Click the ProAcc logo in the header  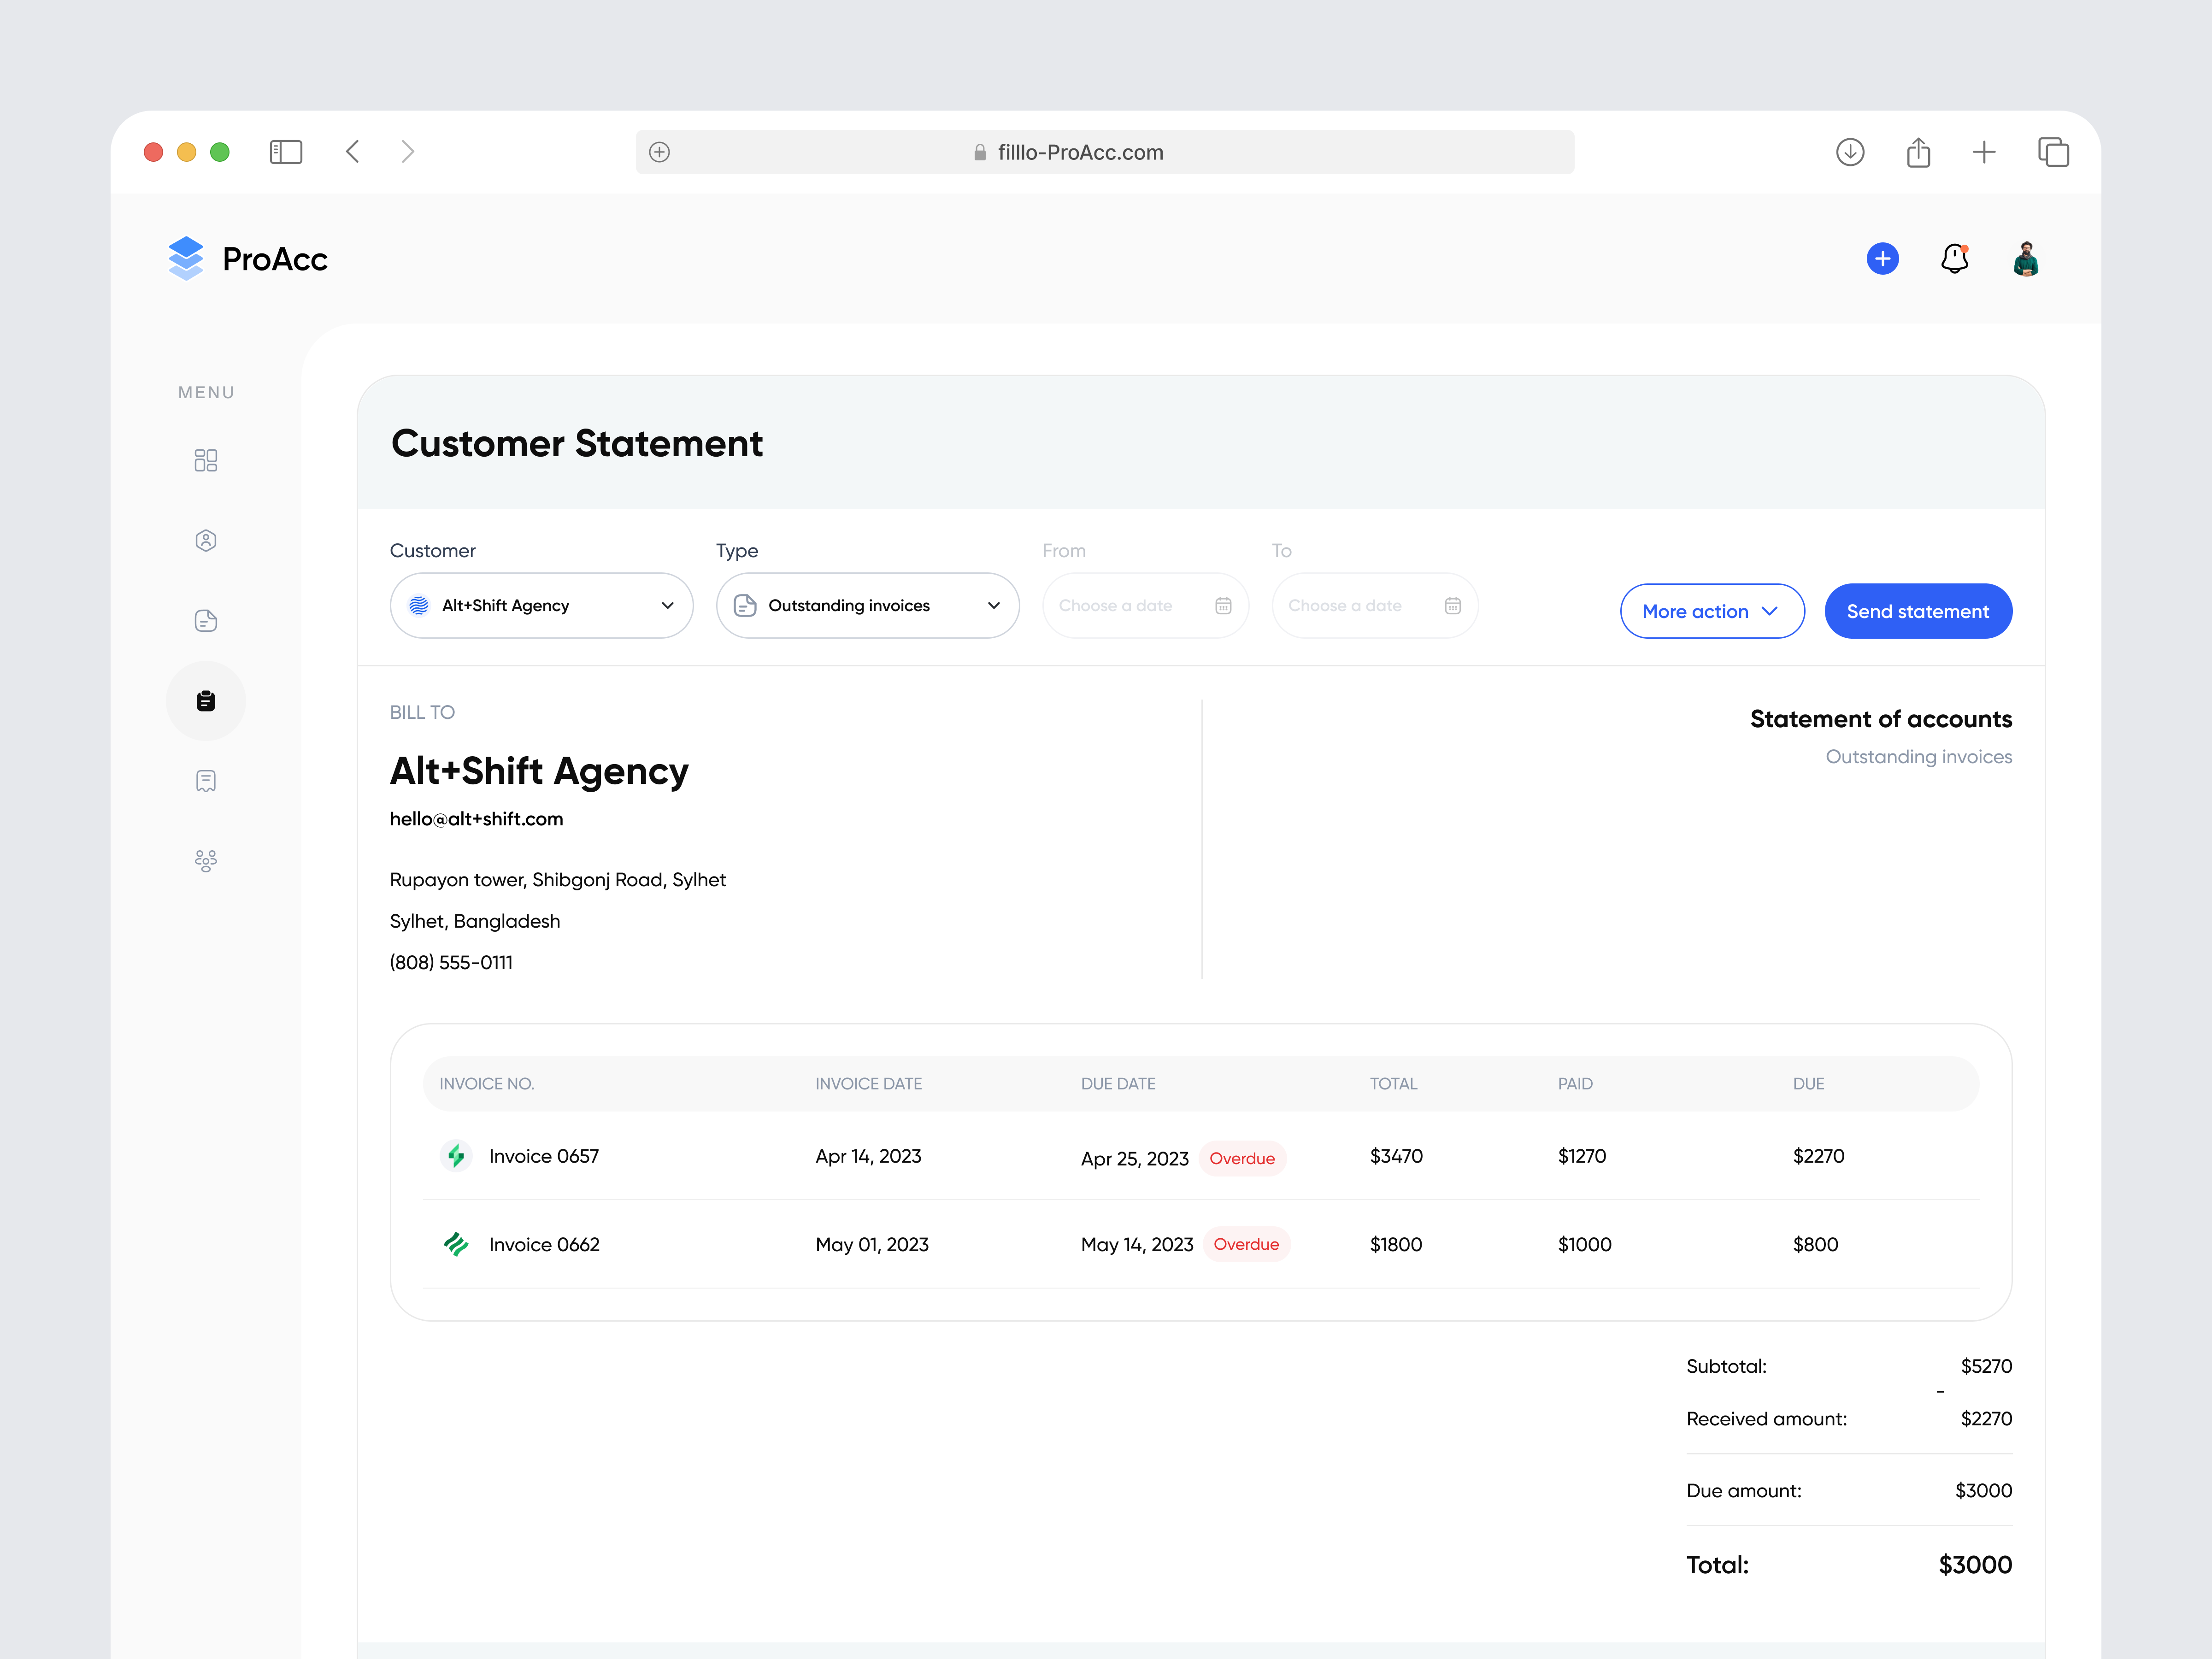[247, 258]
